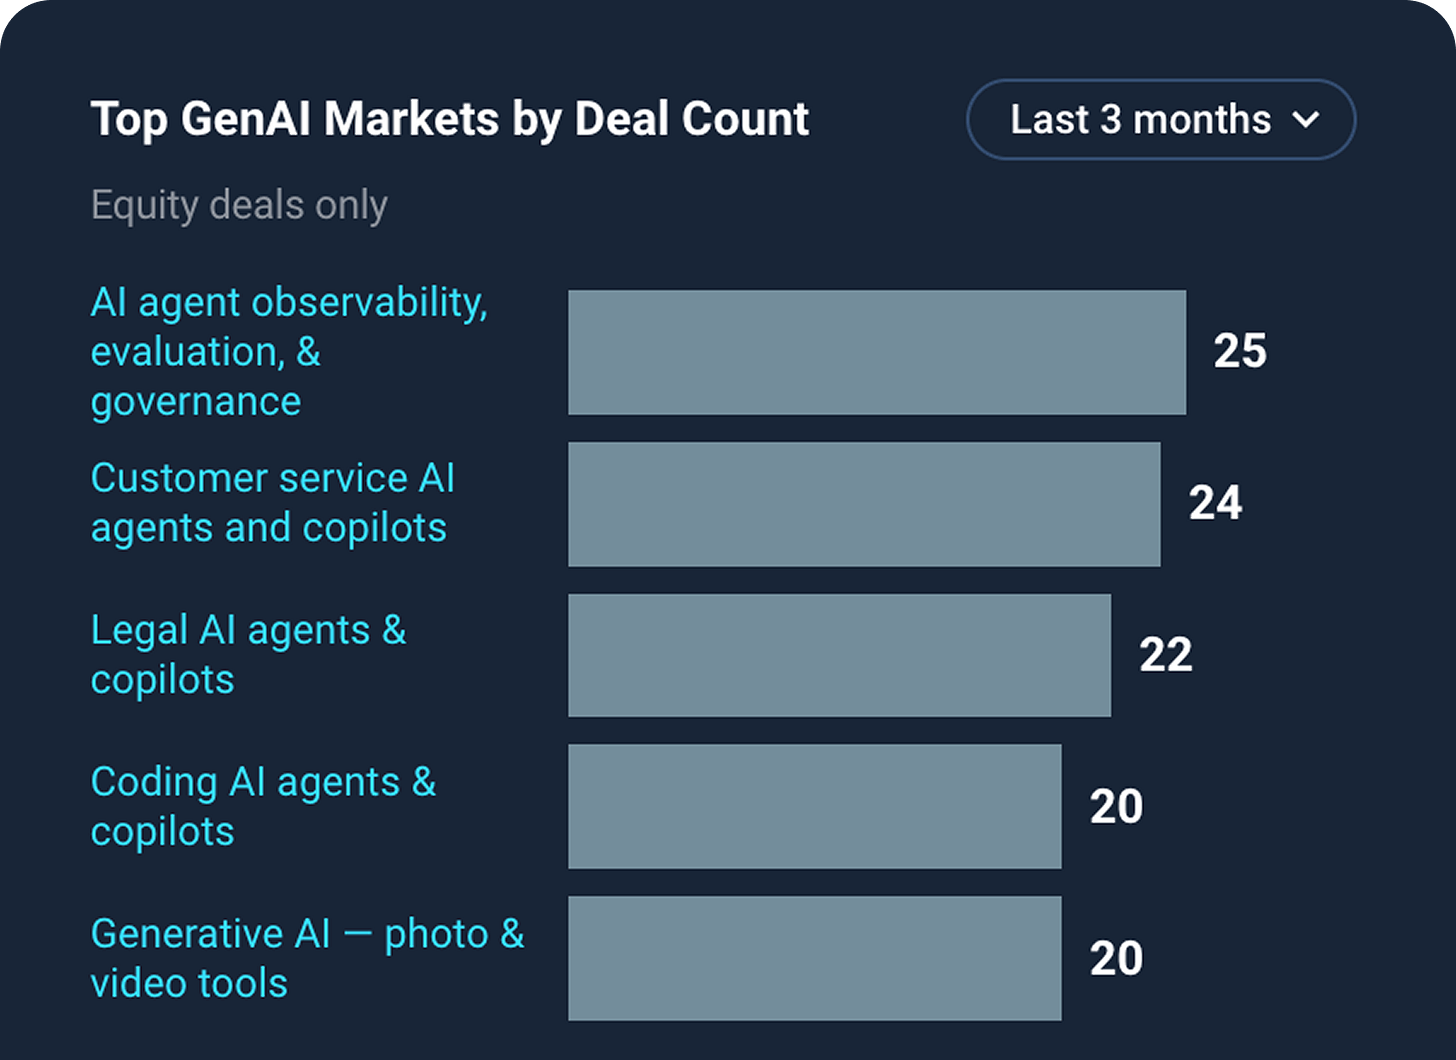Select the value label 24

pos(1217,504)
